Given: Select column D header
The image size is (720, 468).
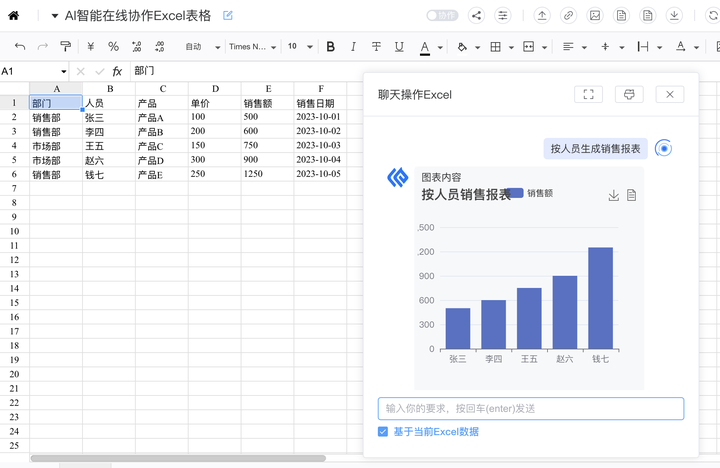Looking at the screenshot, I should 215,89.
